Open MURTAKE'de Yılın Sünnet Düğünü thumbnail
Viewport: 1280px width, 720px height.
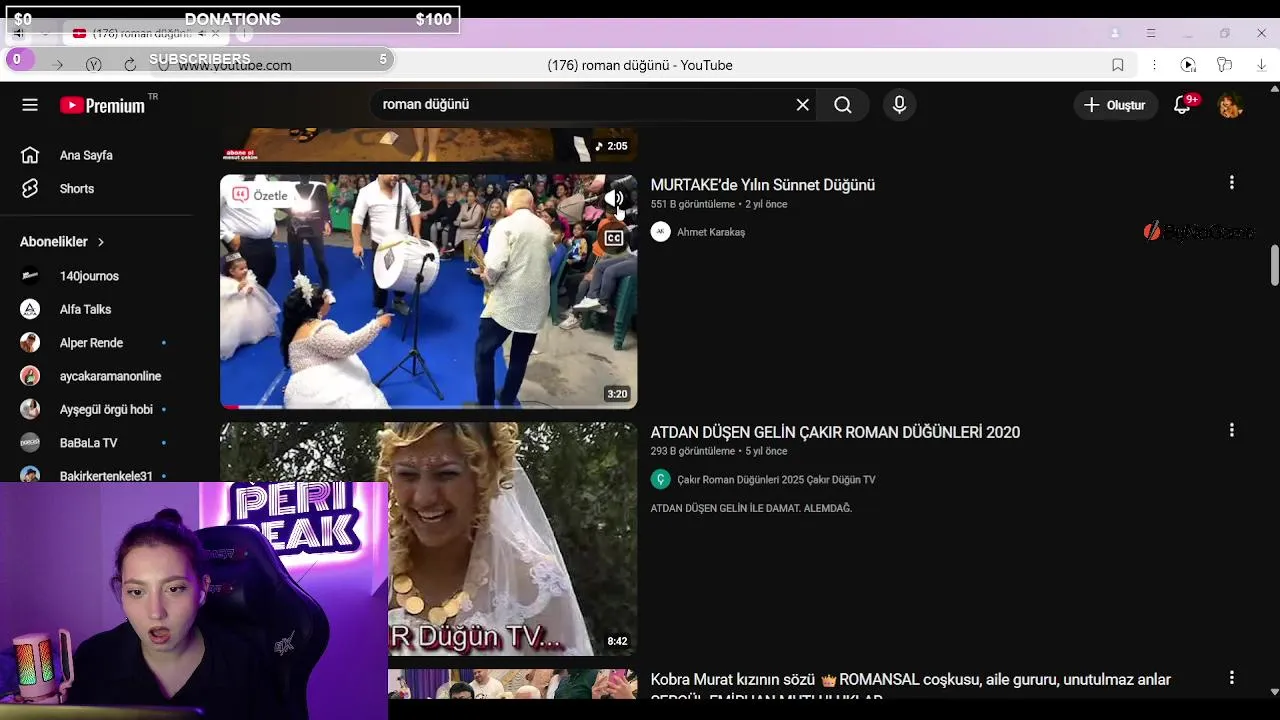click(428, 291)
